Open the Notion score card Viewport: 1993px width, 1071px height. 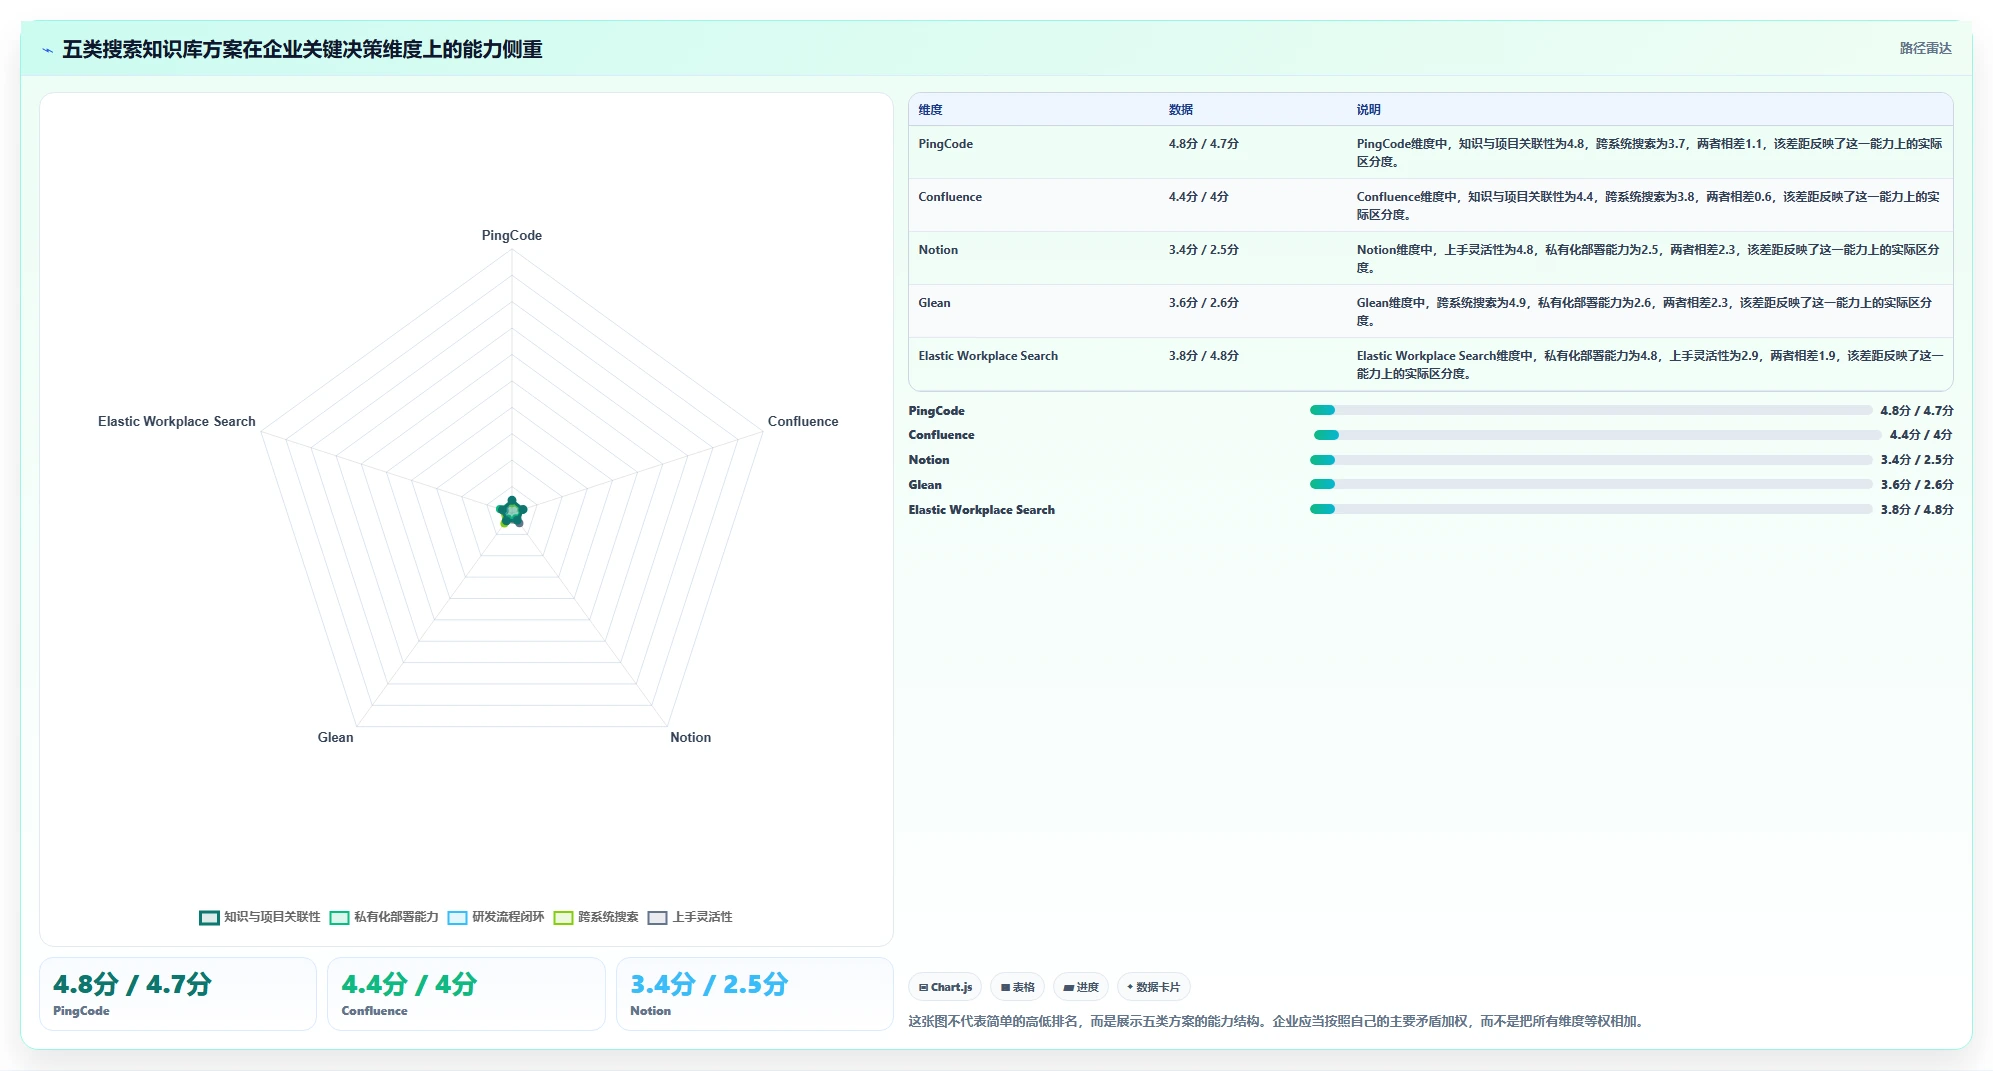[x=755, y=994]
